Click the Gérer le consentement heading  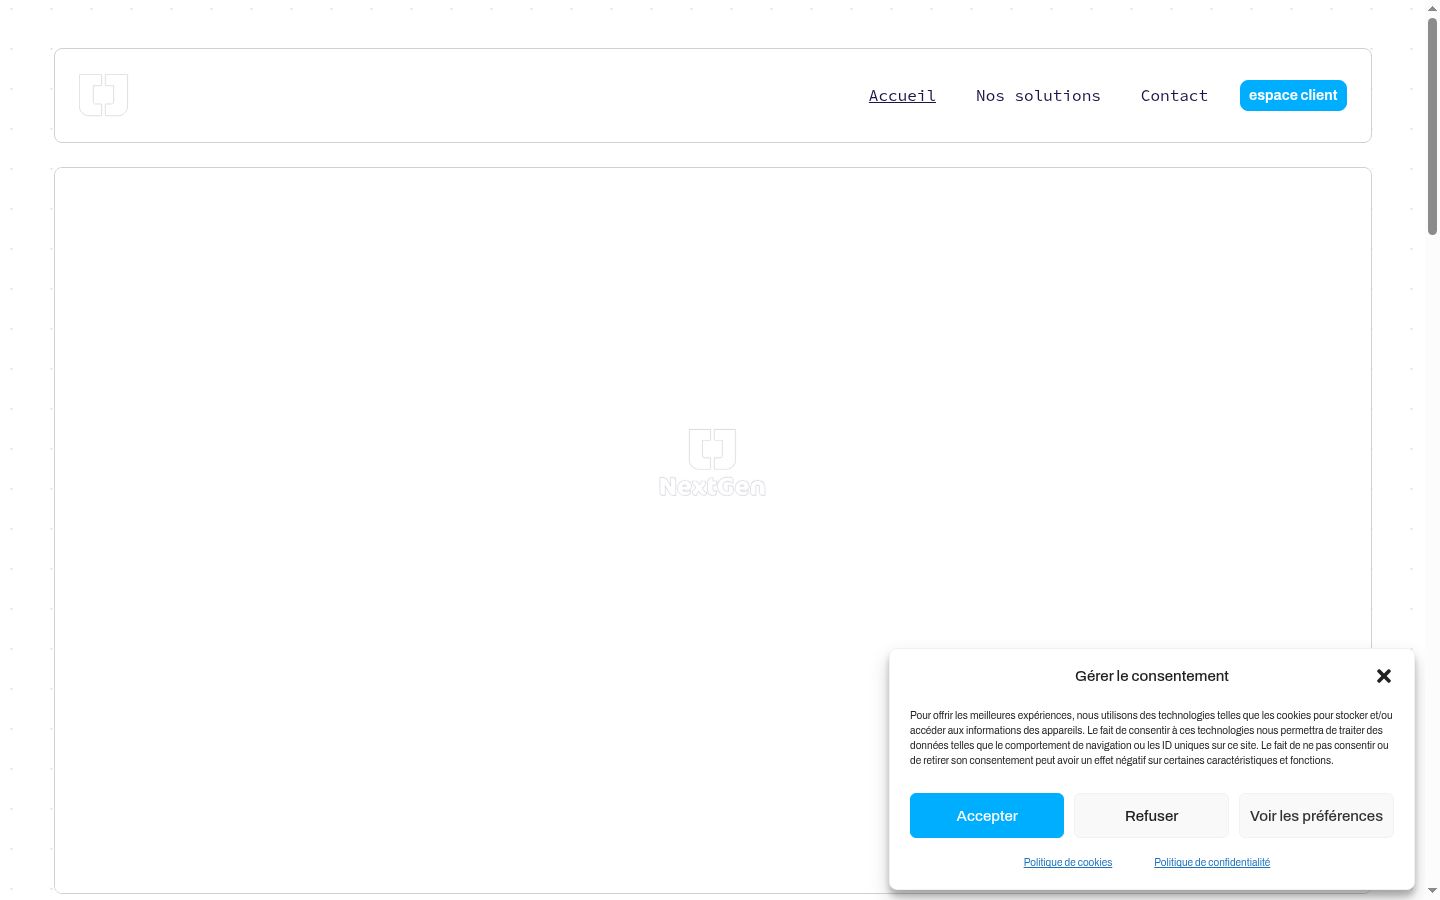1152,676
